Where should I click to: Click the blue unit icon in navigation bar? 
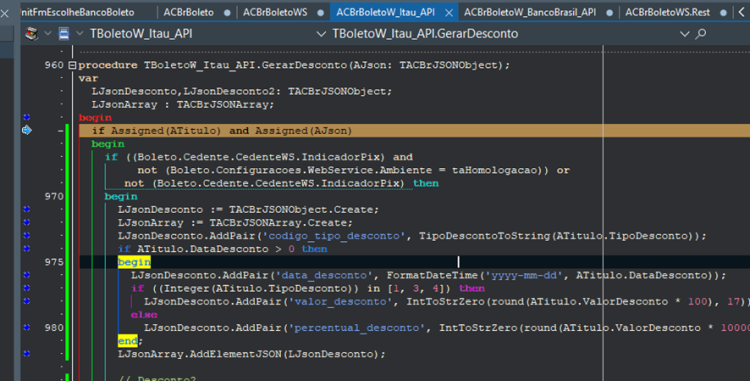(64, 34)
